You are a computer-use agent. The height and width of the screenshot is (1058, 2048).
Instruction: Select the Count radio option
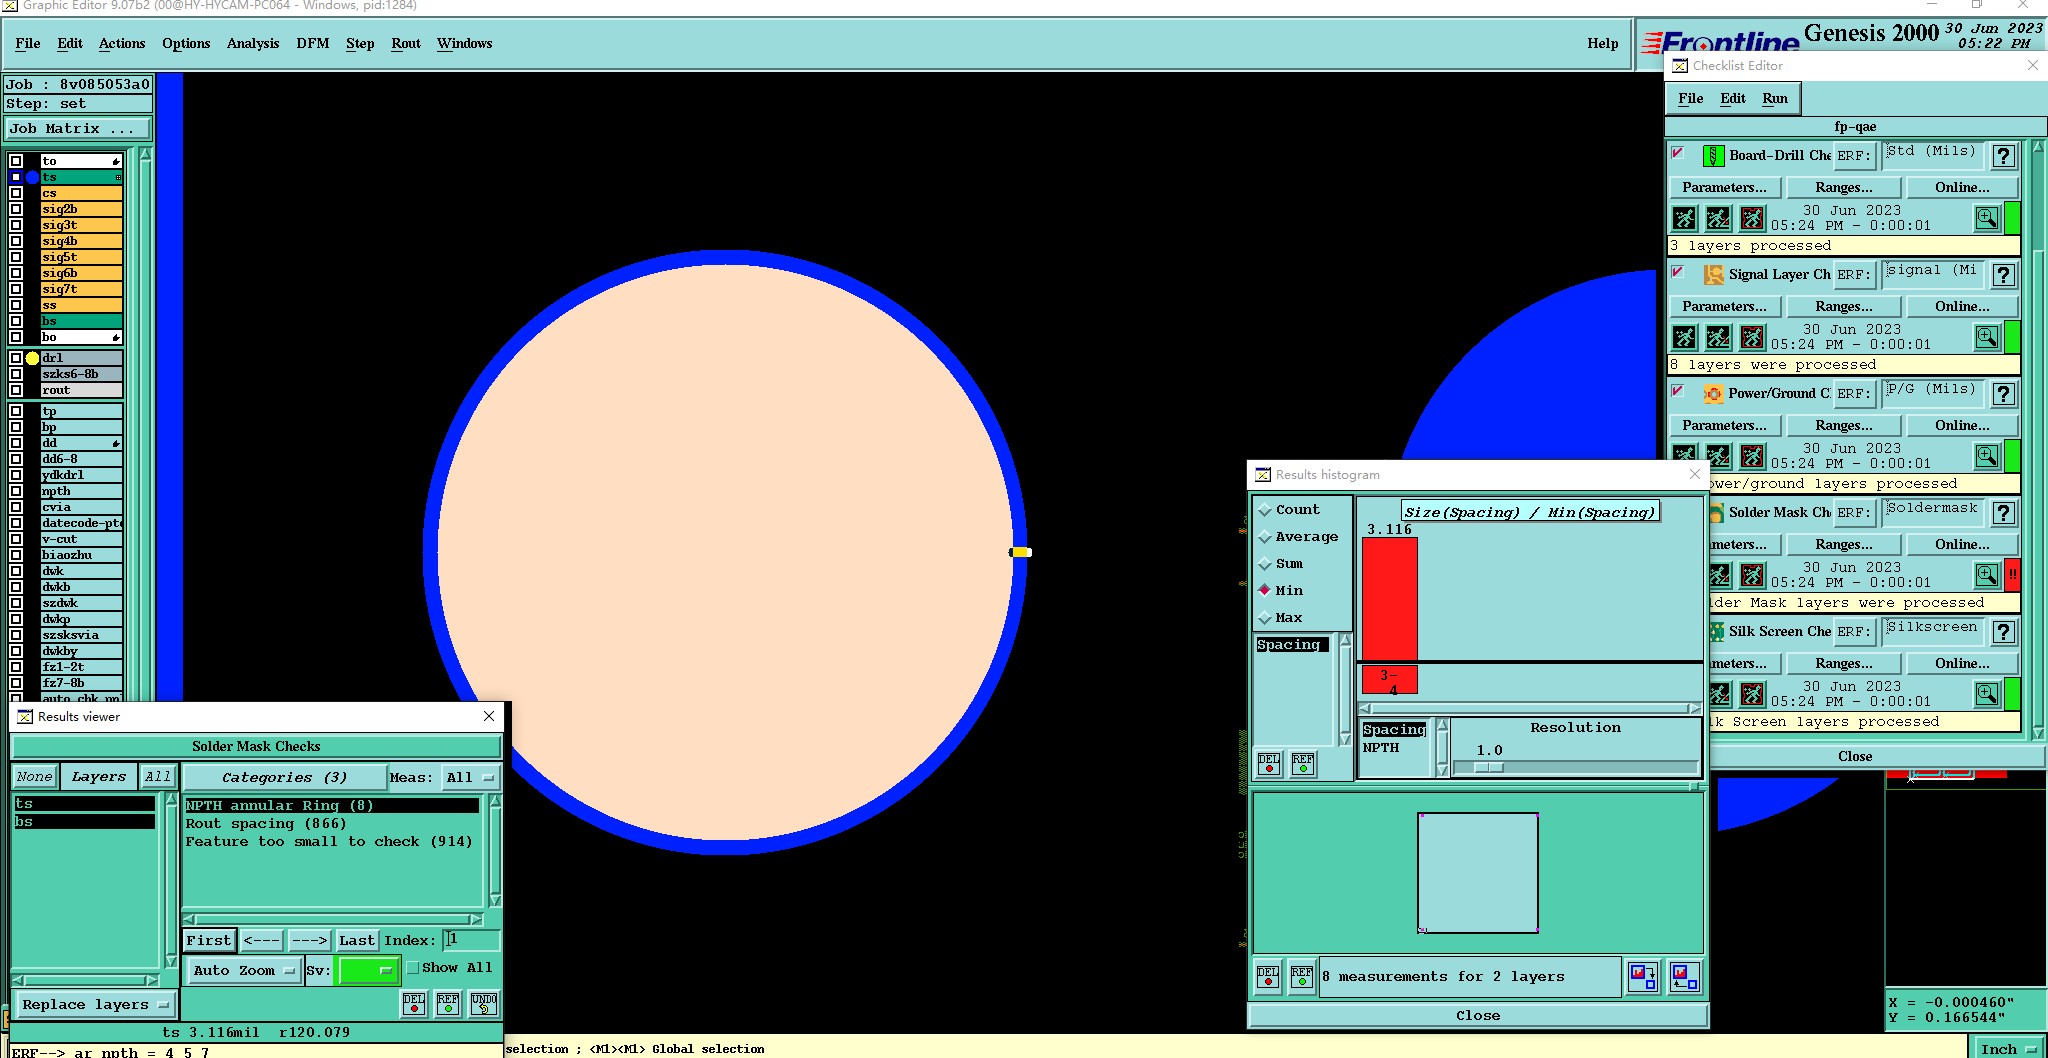[1265, 510]
